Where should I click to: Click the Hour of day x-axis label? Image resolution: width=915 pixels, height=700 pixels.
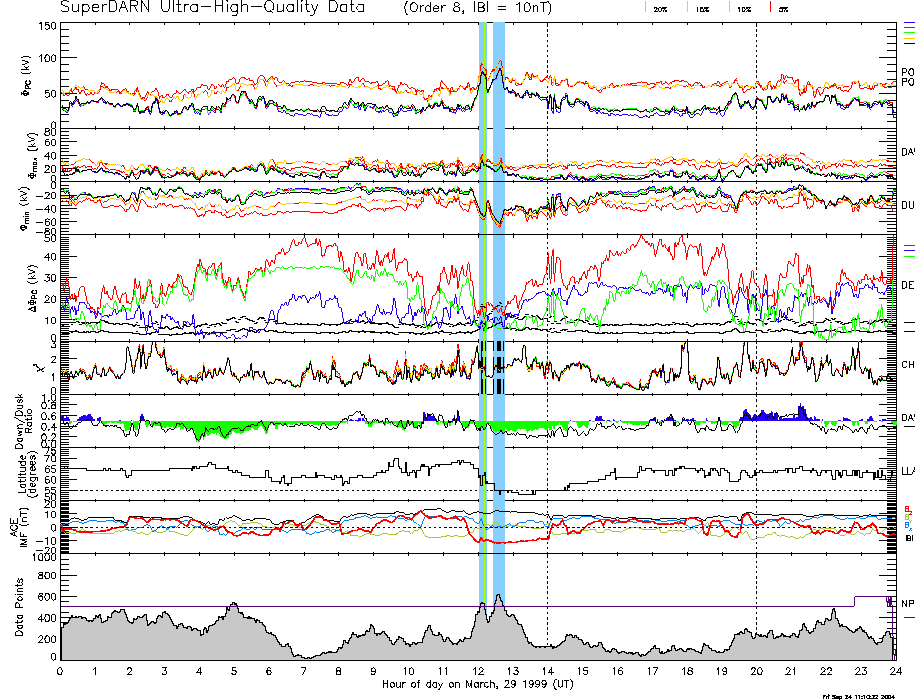[x=477, y=685]
